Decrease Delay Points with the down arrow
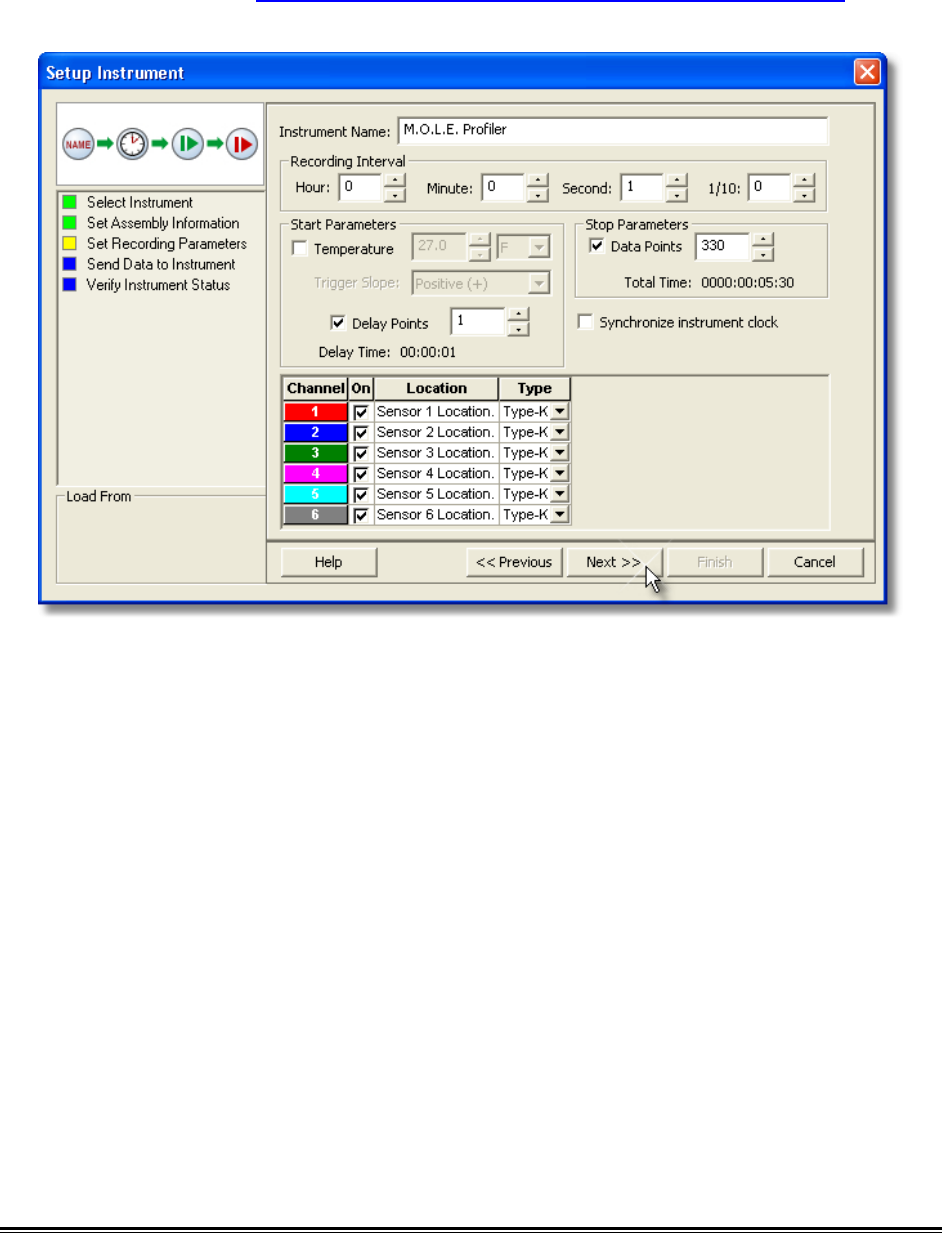Screen dimensions: 942x1233 click(x=519, y=328)
